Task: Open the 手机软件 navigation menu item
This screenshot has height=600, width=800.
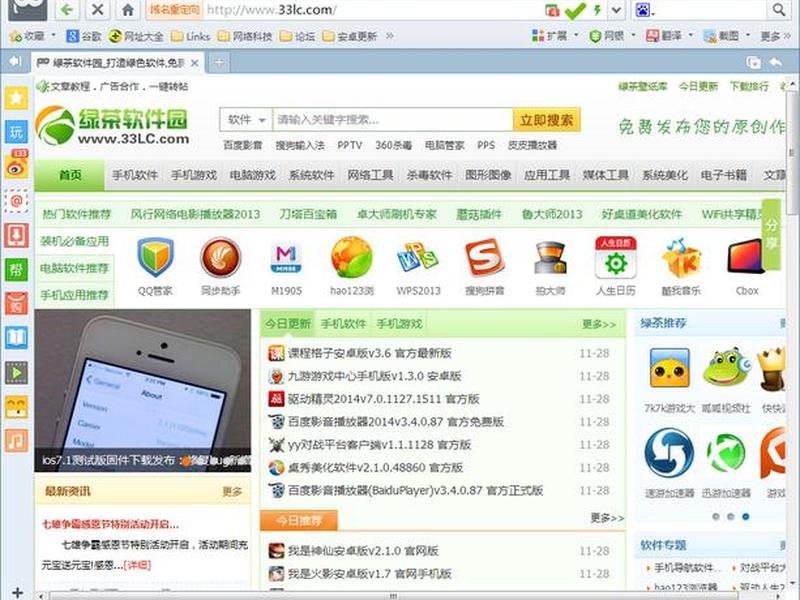Action: click(135, 175)
